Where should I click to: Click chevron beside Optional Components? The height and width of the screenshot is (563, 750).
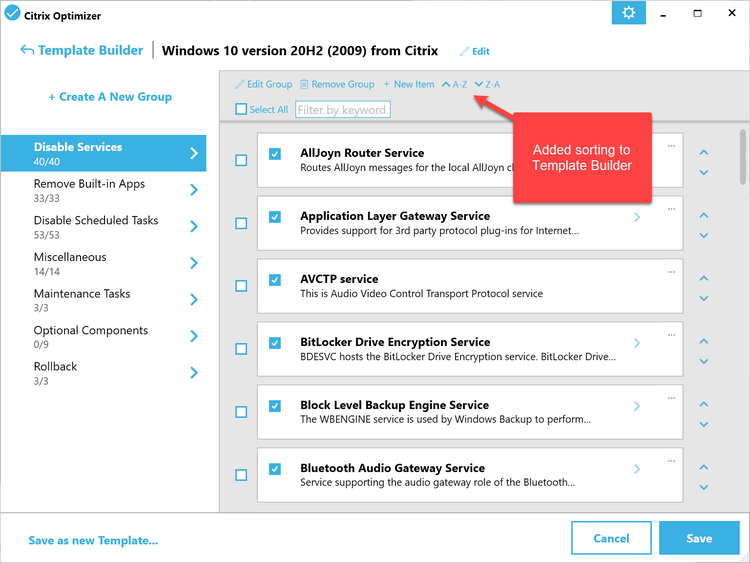click(194, 336)
